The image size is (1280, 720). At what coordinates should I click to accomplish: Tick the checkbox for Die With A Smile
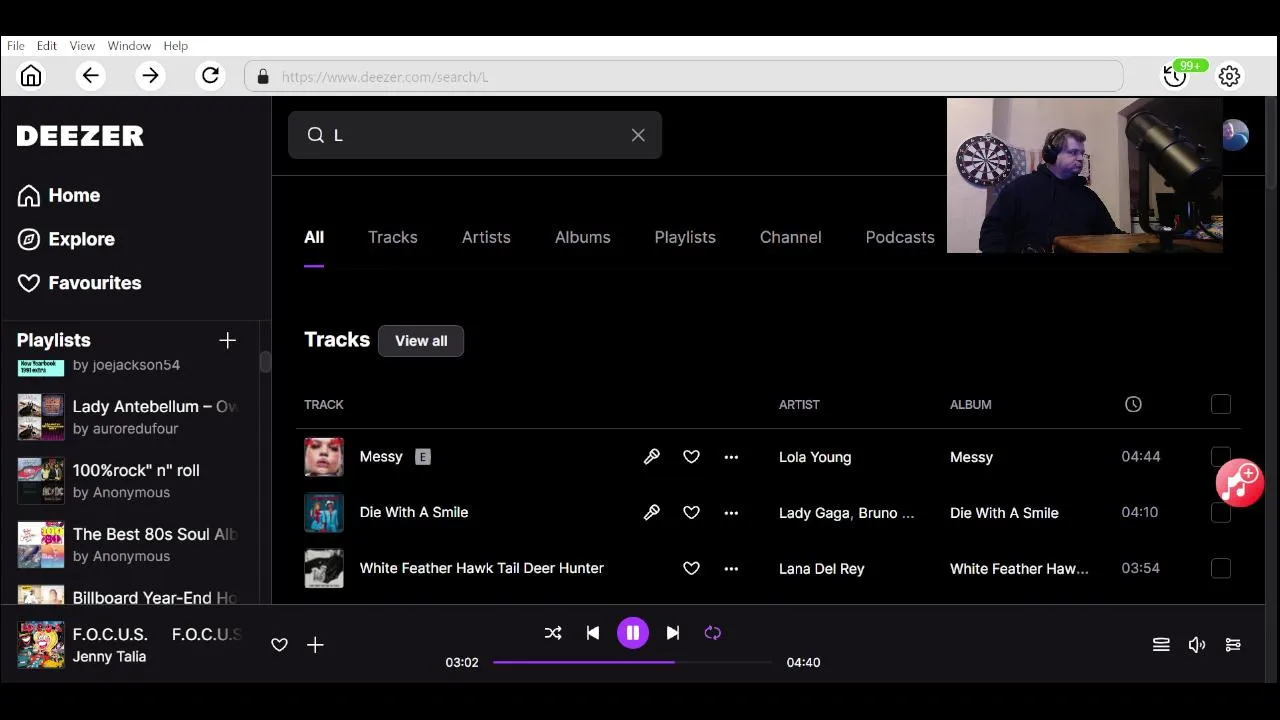pyautogui.click(x=1221, y=513)
